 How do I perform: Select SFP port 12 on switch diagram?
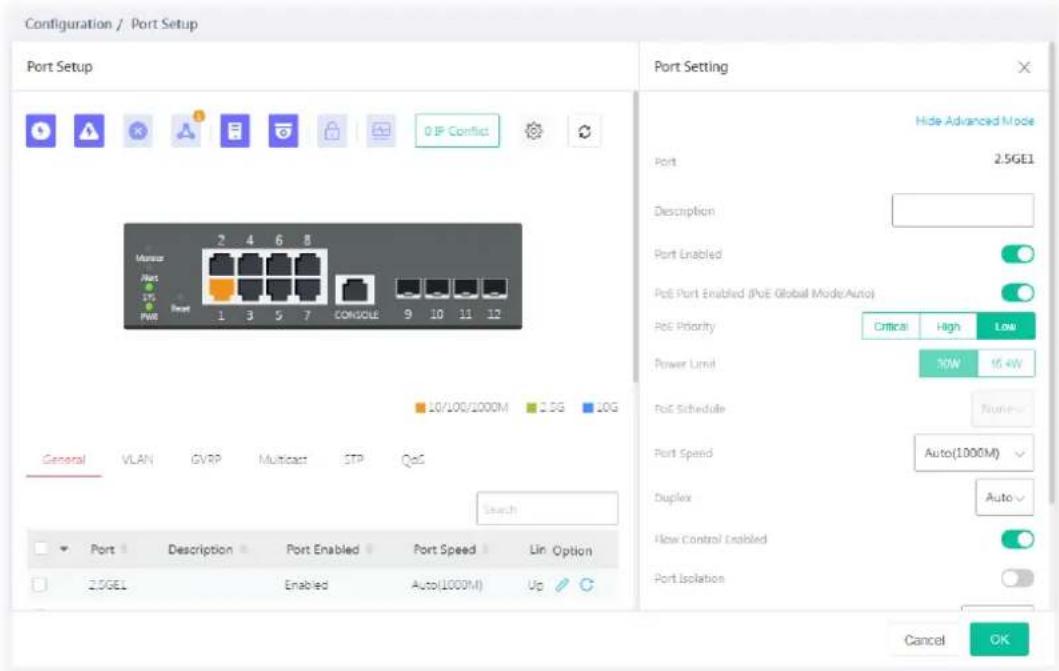[494, 288]
